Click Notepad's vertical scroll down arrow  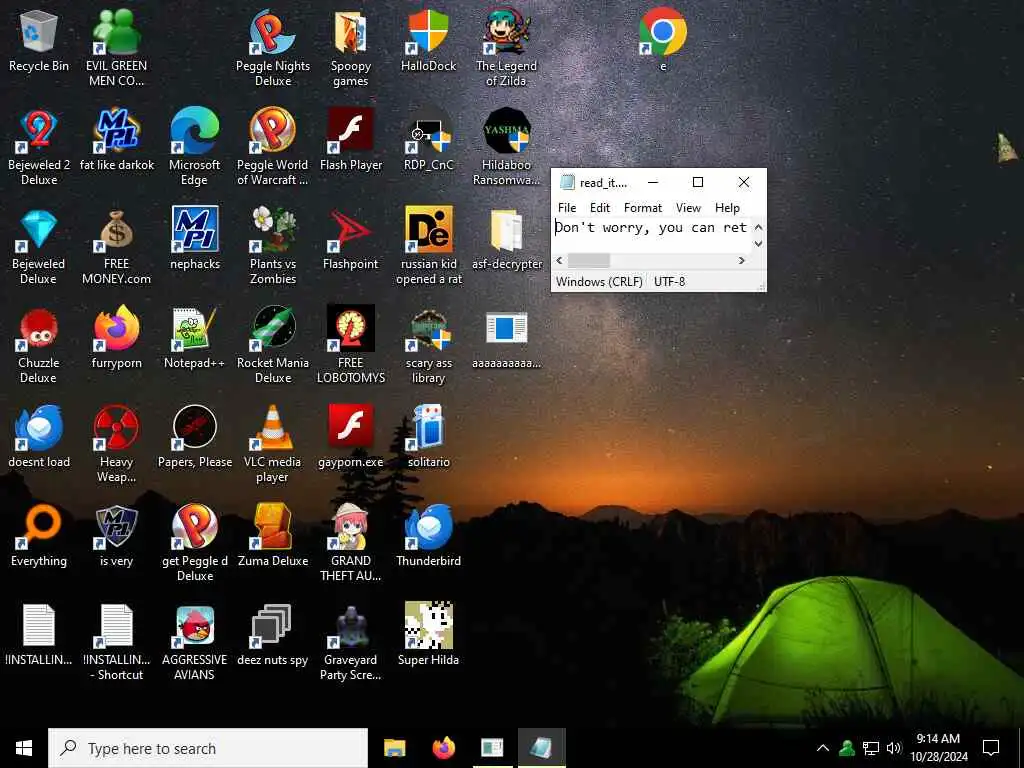tap(758, 244)
